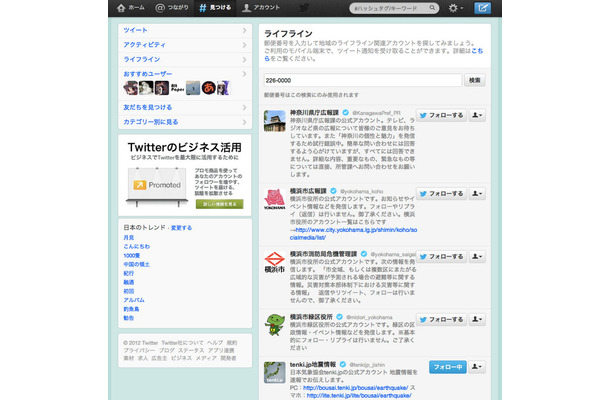Click the Twitter bird logo in top bar

304,8
